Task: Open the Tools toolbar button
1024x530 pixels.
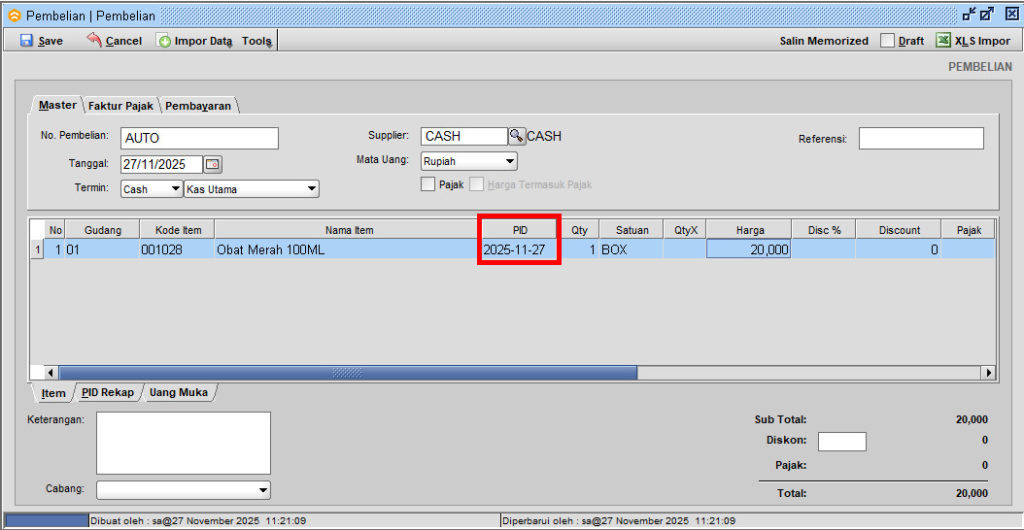Action: pyautogui.click(x=256, y=41)
